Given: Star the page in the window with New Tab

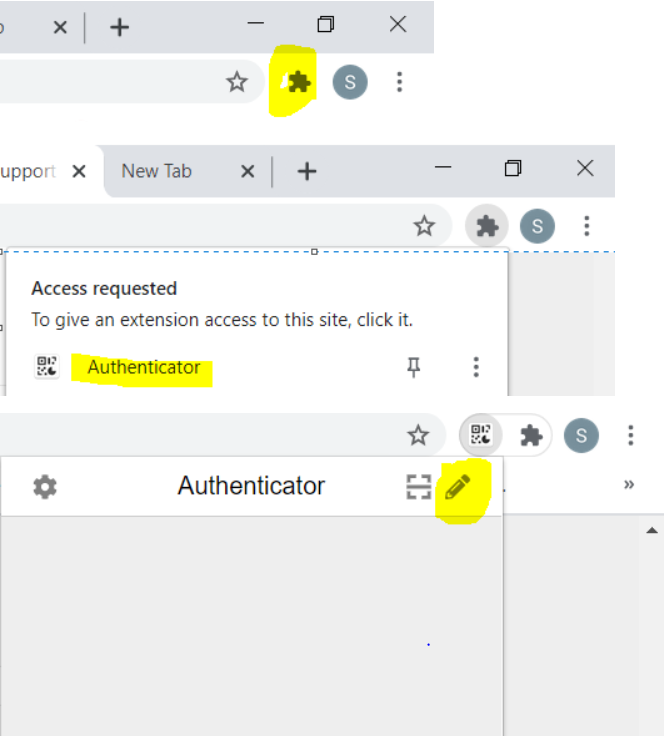Looking at the screenshot, I should point(424,226).
